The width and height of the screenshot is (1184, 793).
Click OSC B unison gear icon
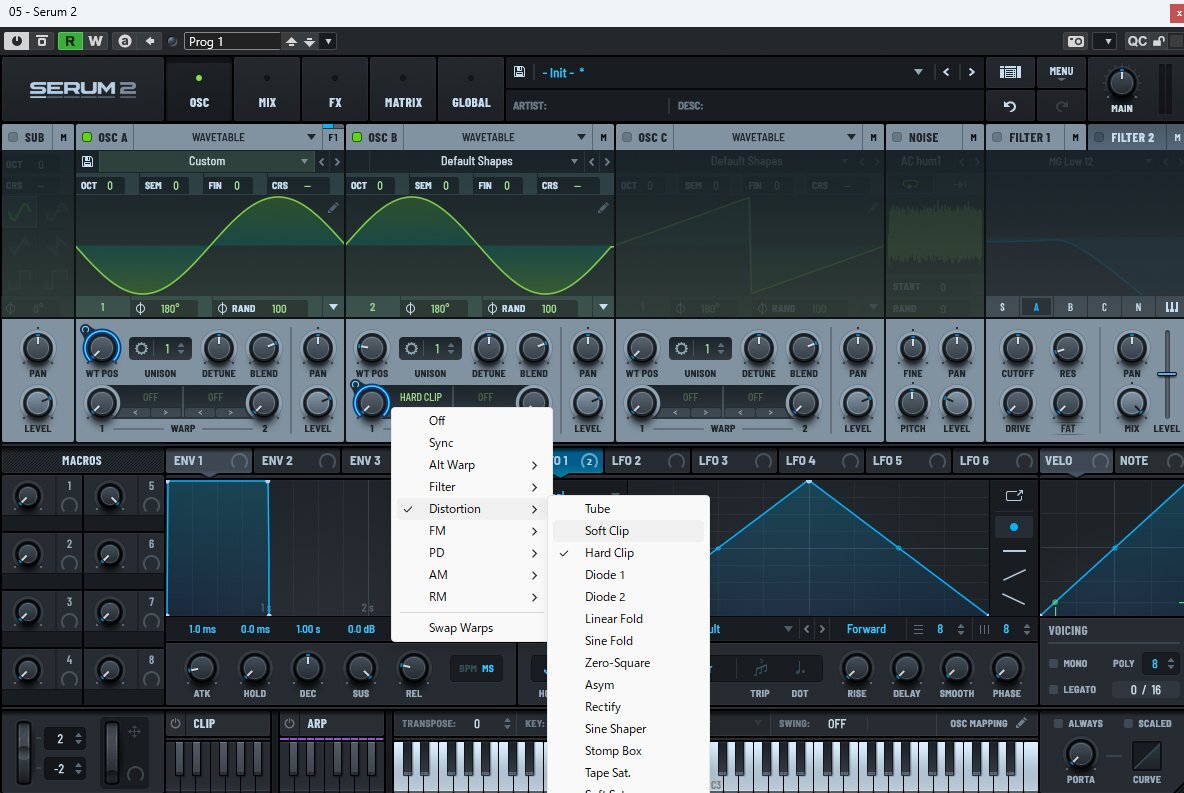(411, 348)
